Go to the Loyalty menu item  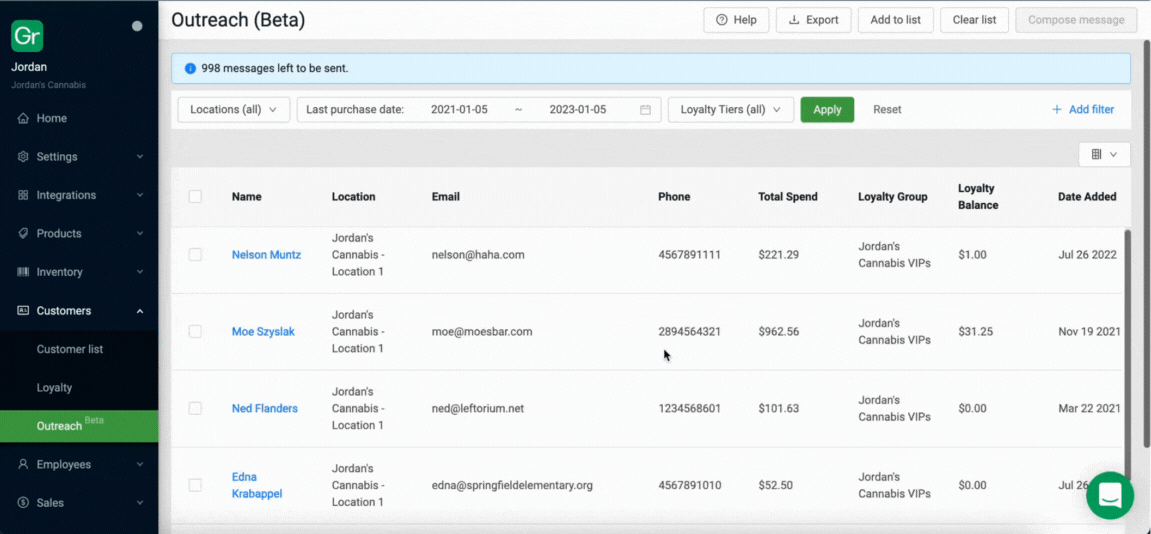(x=54, y=388)
